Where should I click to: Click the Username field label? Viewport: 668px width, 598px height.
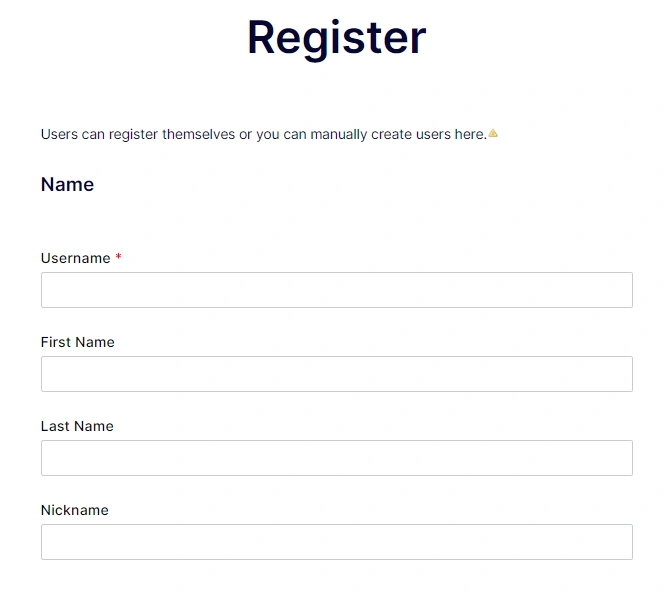pos(75,258)
